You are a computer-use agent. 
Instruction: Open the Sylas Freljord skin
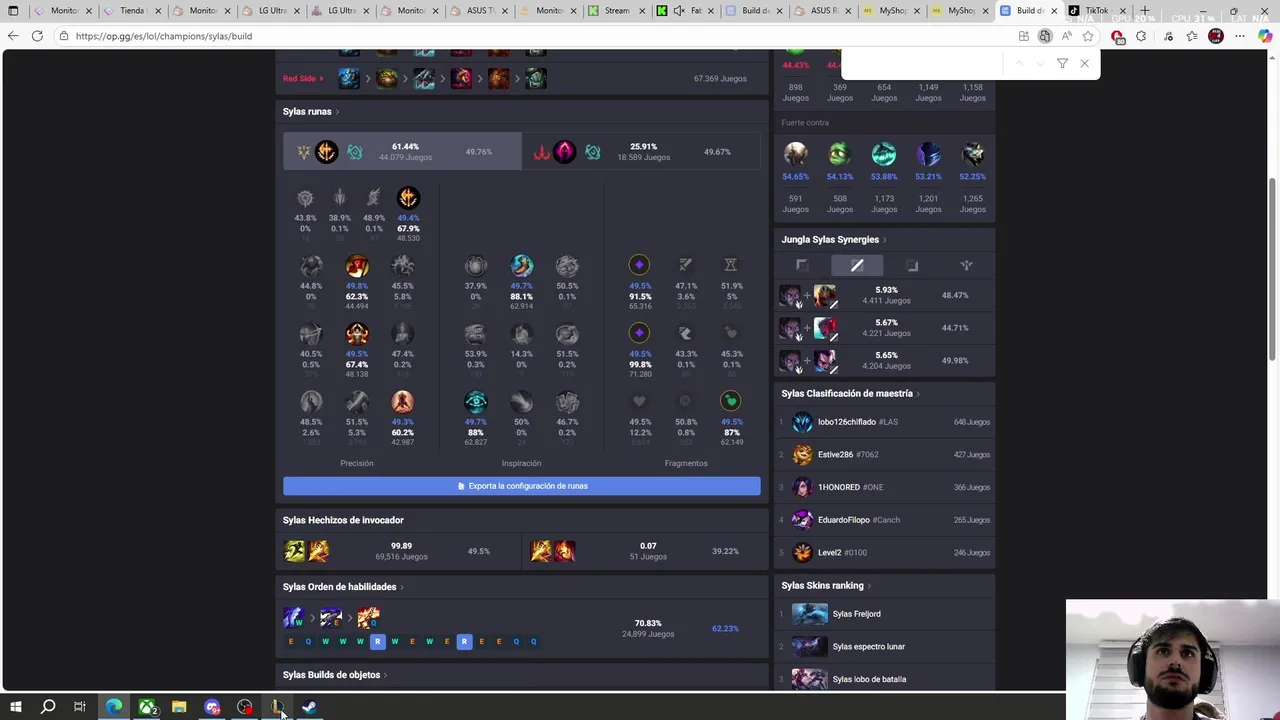tap(885, 614)
